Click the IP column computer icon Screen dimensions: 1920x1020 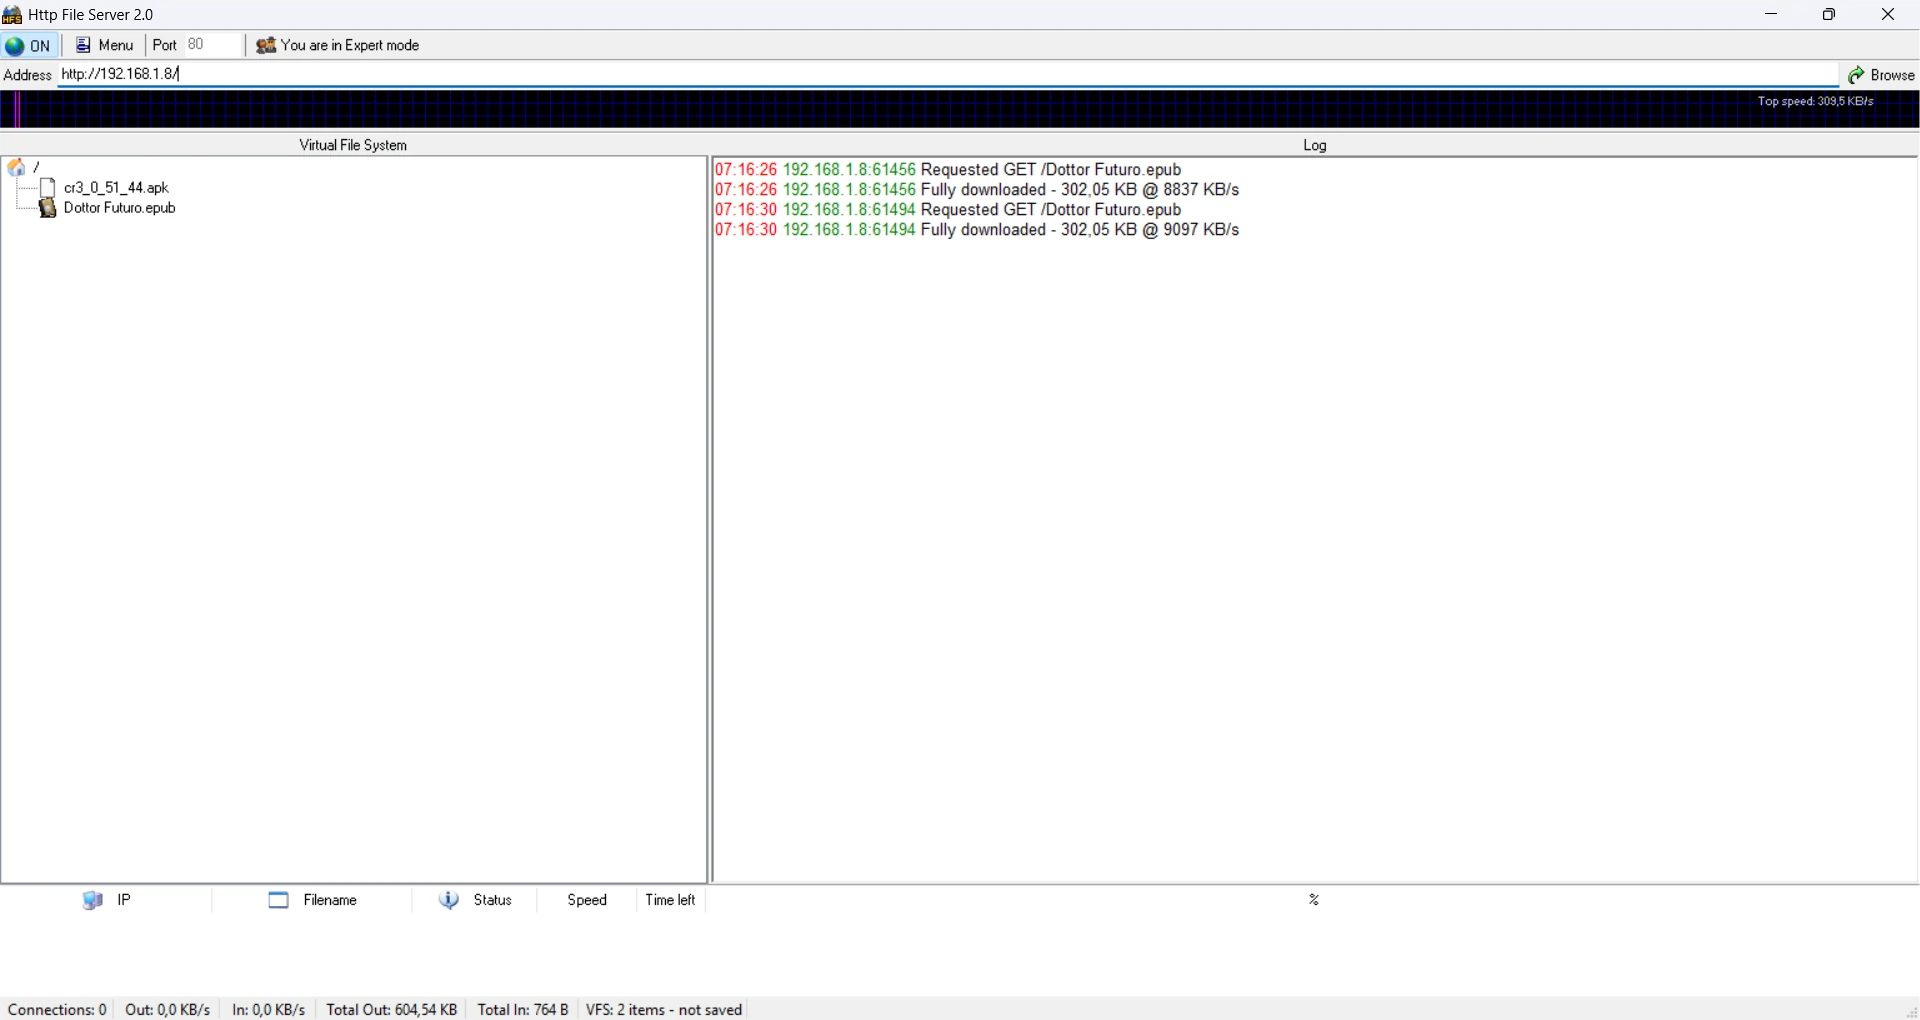pos(93,900)
